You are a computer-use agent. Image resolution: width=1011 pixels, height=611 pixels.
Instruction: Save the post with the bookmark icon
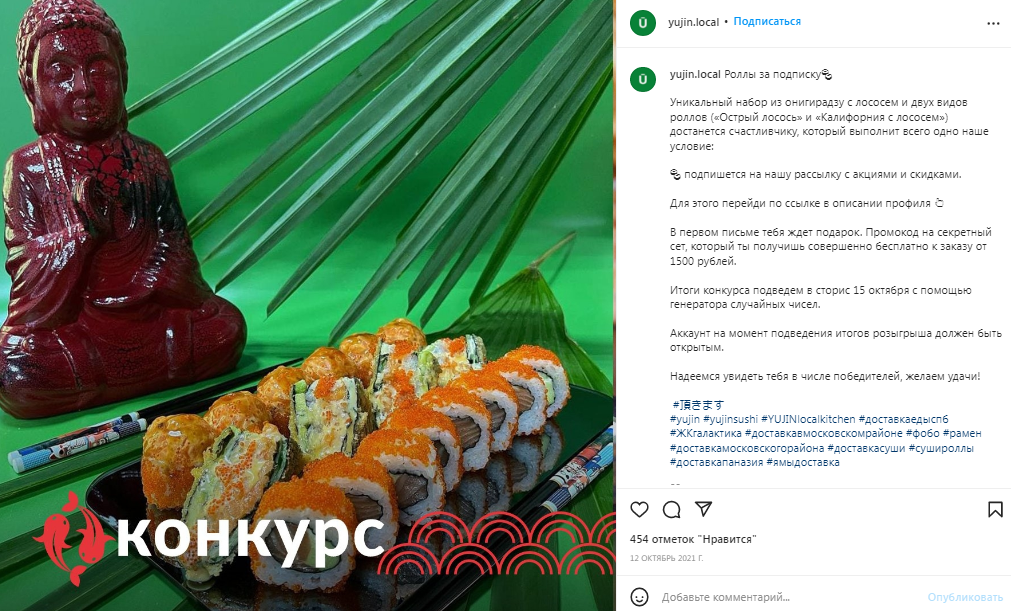[995, 510]
